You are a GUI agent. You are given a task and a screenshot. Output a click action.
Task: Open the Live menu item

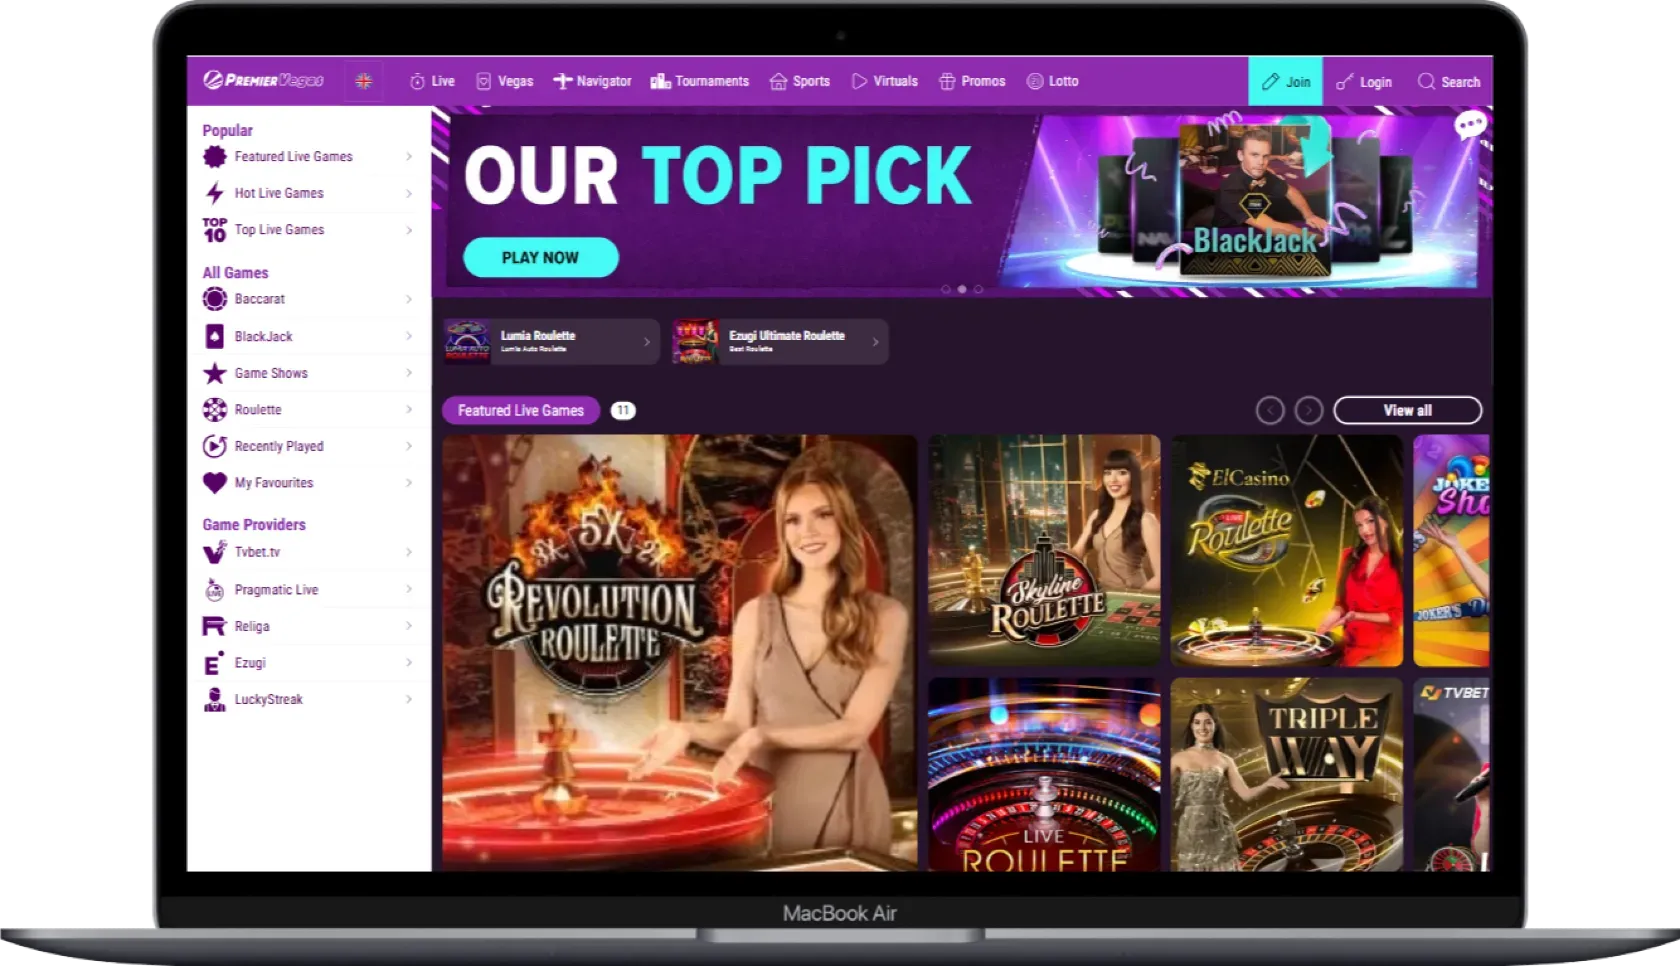pos(432,81)
